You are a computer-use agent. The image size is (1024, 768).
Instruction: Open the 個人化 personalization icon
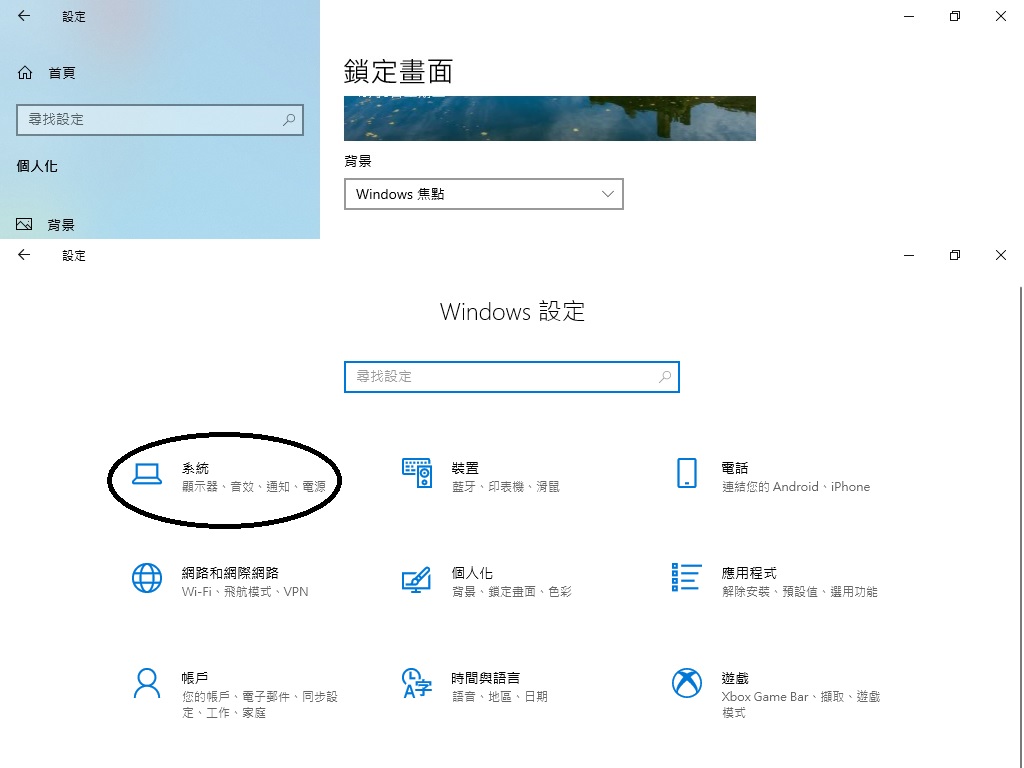coord(417,579)
